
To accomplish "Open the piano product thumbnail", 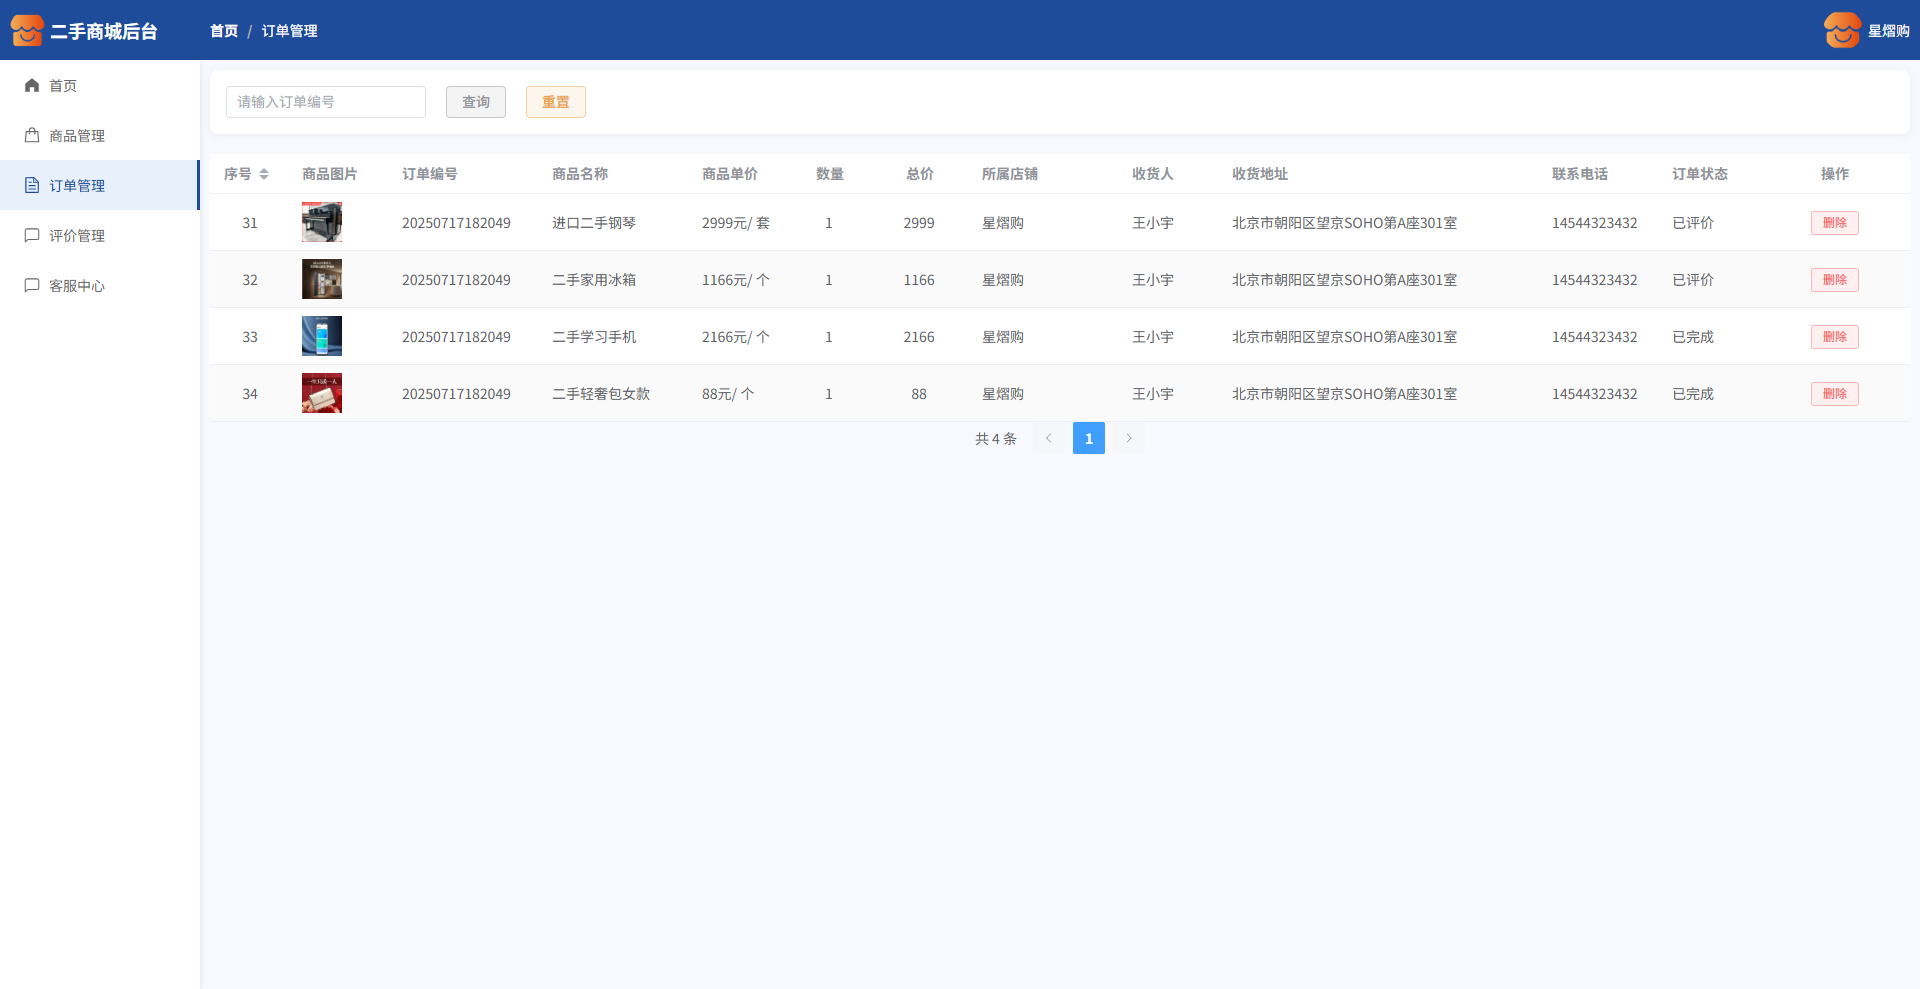I will click(x=322, y=222).
